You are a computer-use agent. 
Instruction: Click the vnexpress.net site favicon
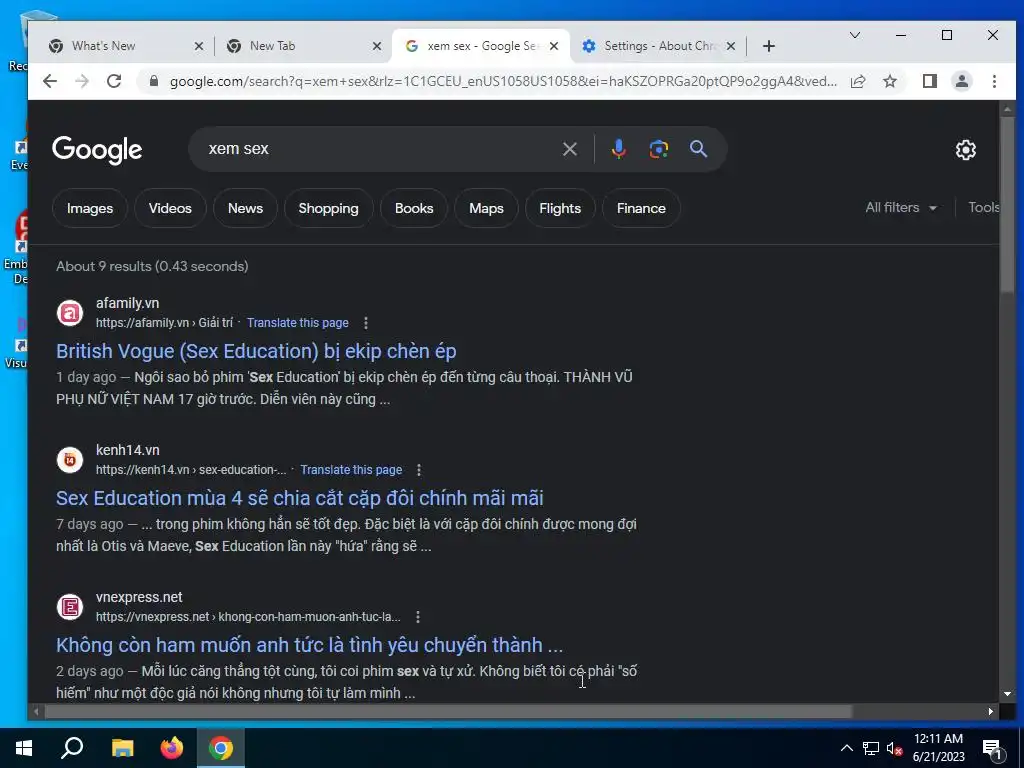point(70,607)
